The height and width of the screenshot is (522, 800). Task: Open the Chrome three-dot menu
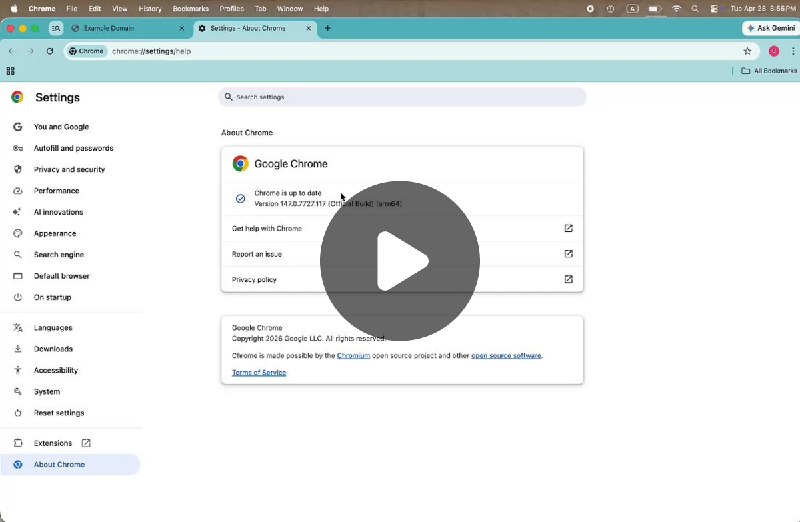click(x=793, y=51)
